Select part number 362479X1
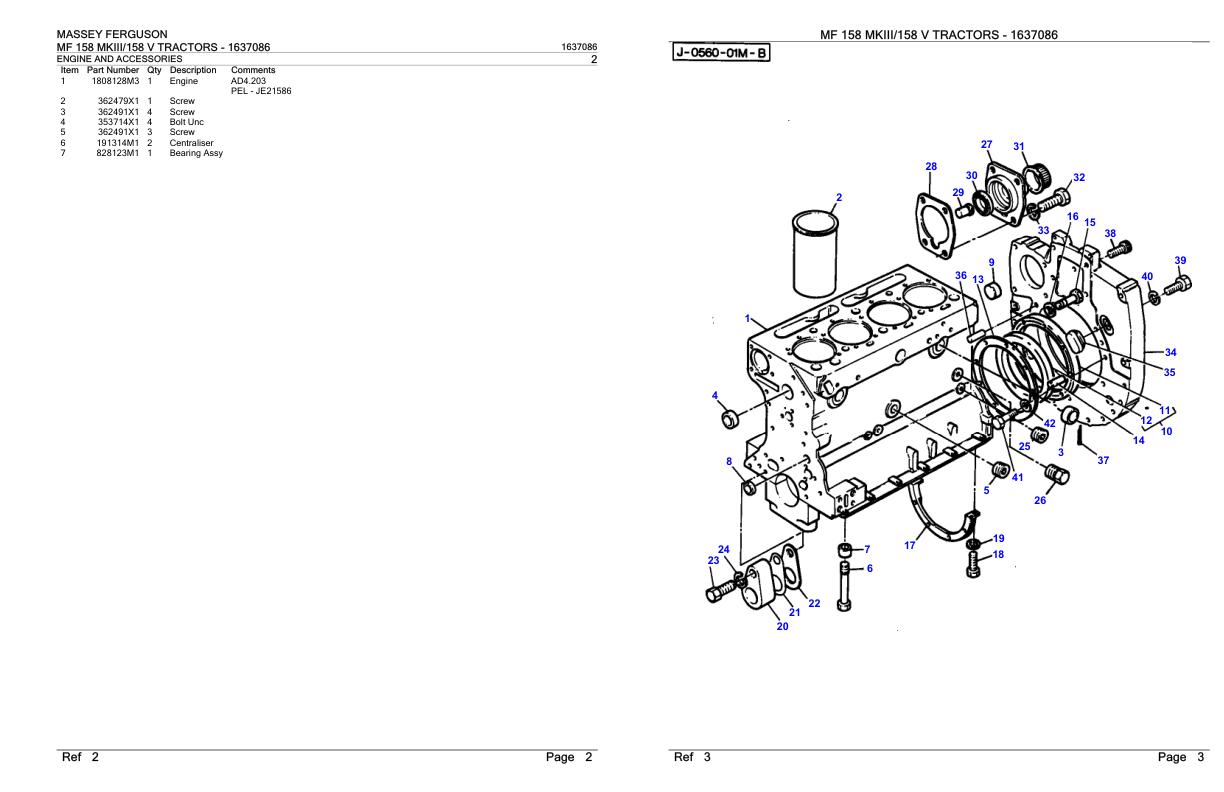This screenshot has width=1224, height=792. (118, 102)
